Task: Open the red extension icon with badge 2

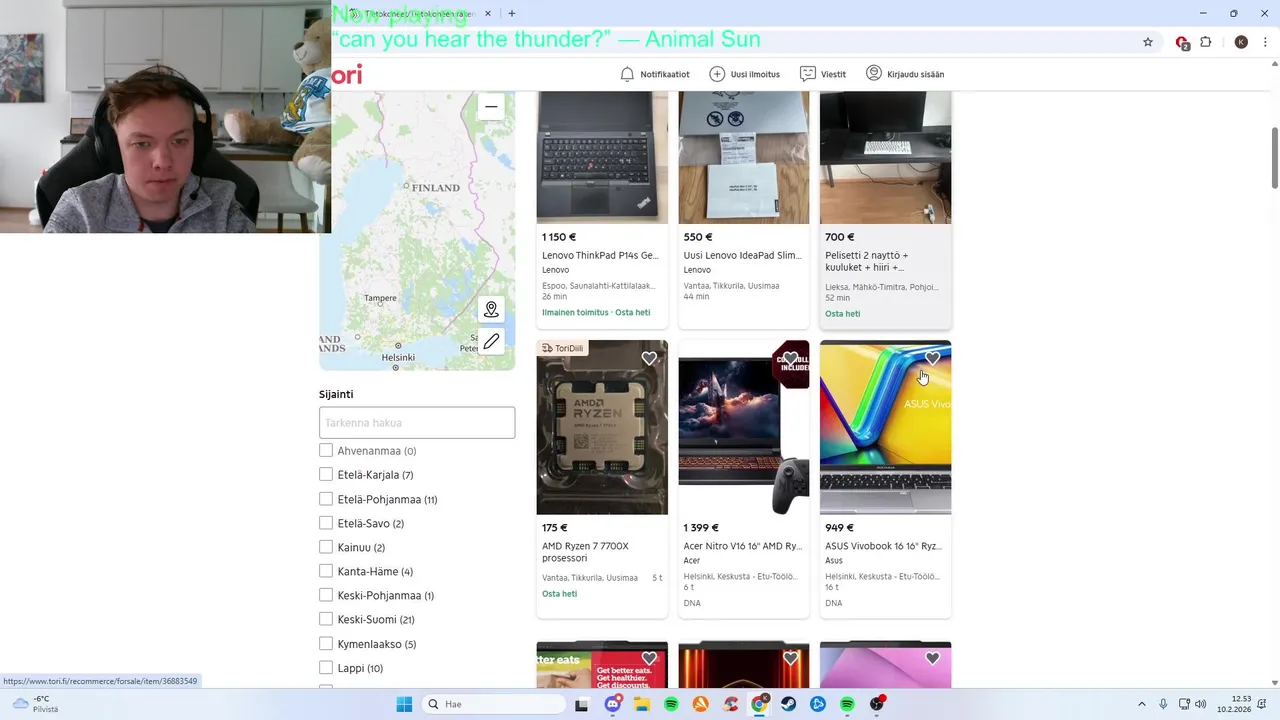Action: (x=1182, y=42)
